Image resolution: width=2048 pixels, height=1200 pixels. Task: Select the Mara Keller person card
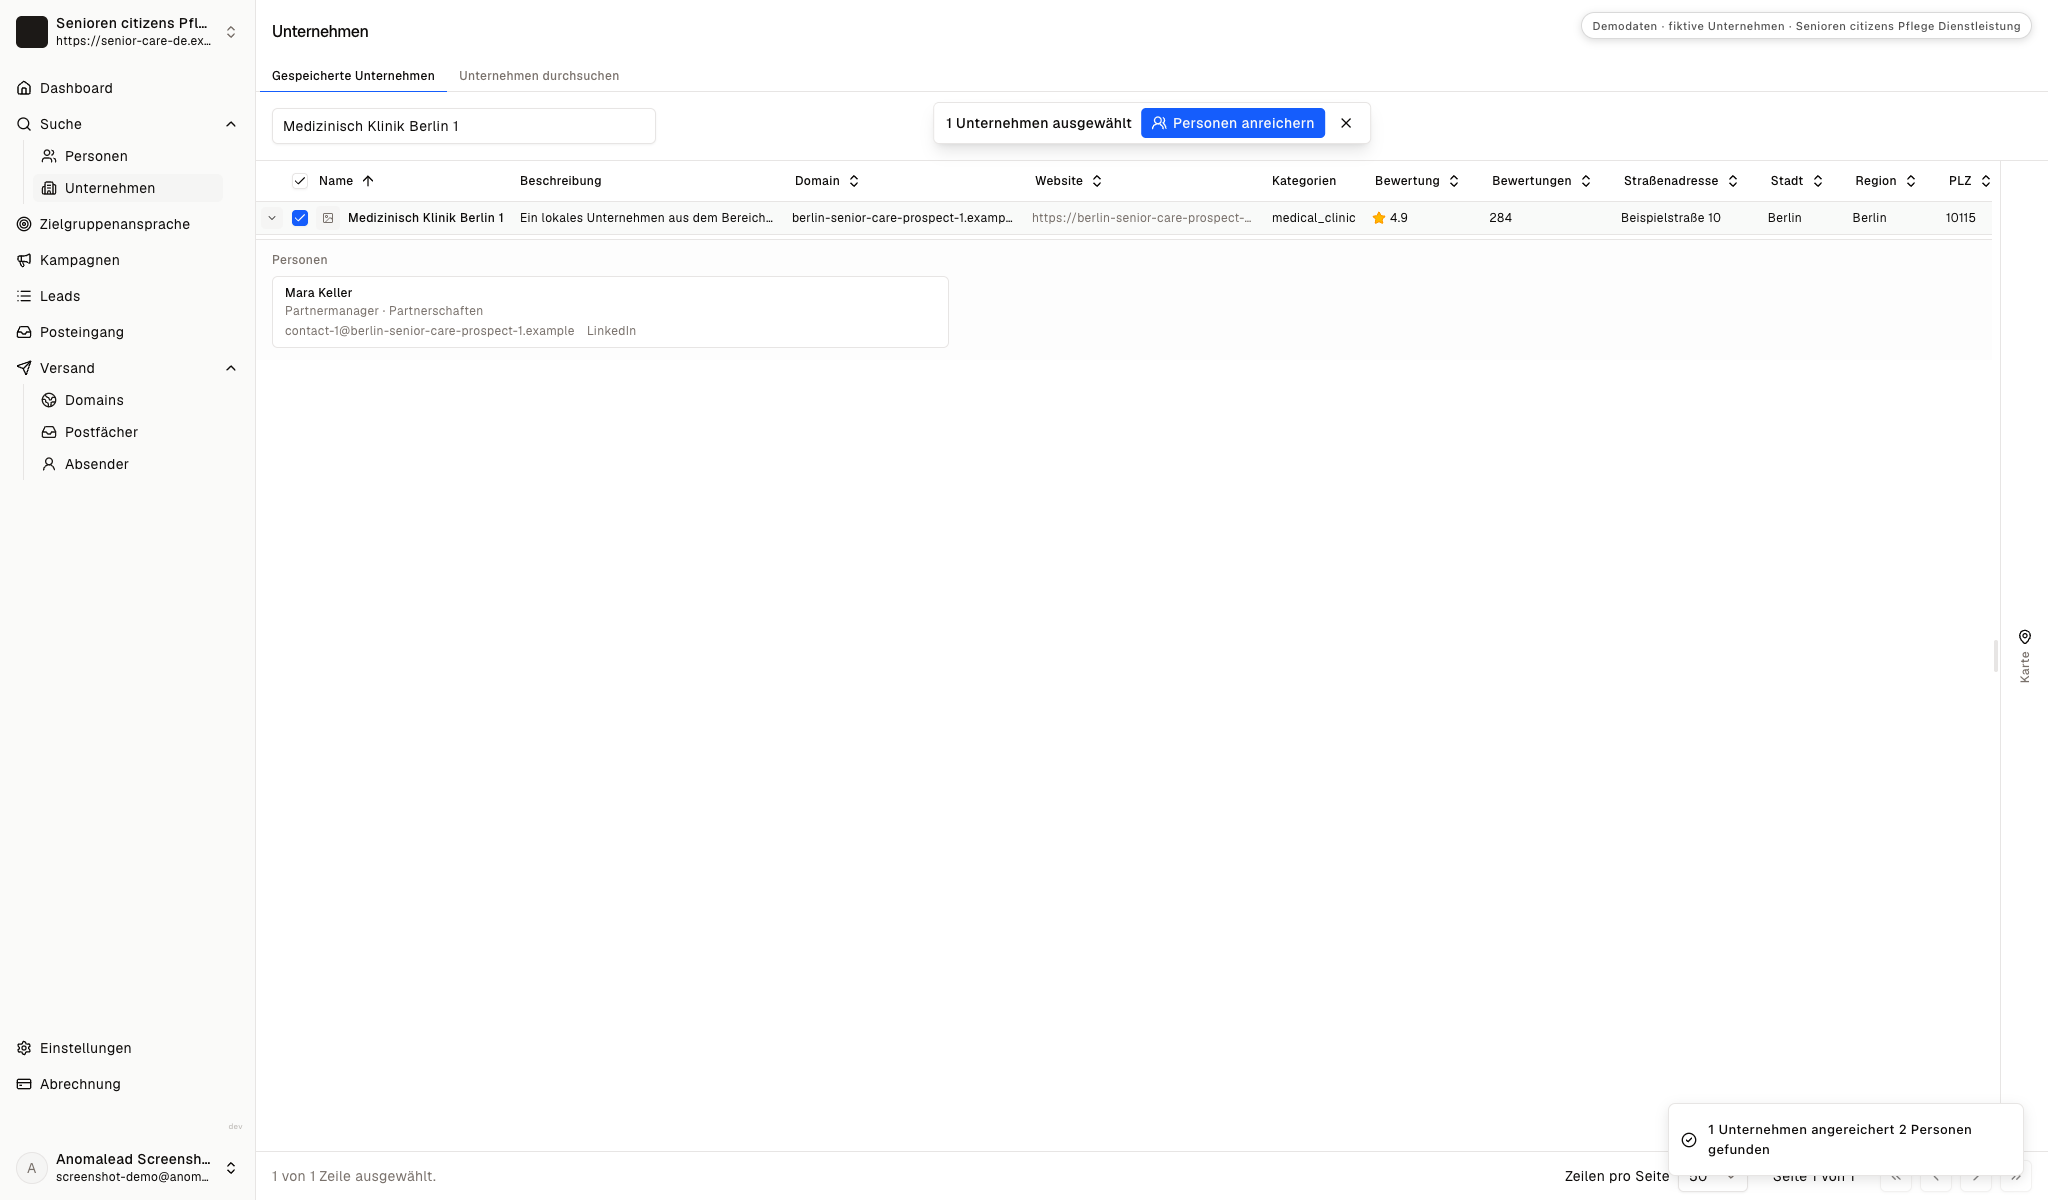point(610,312)
